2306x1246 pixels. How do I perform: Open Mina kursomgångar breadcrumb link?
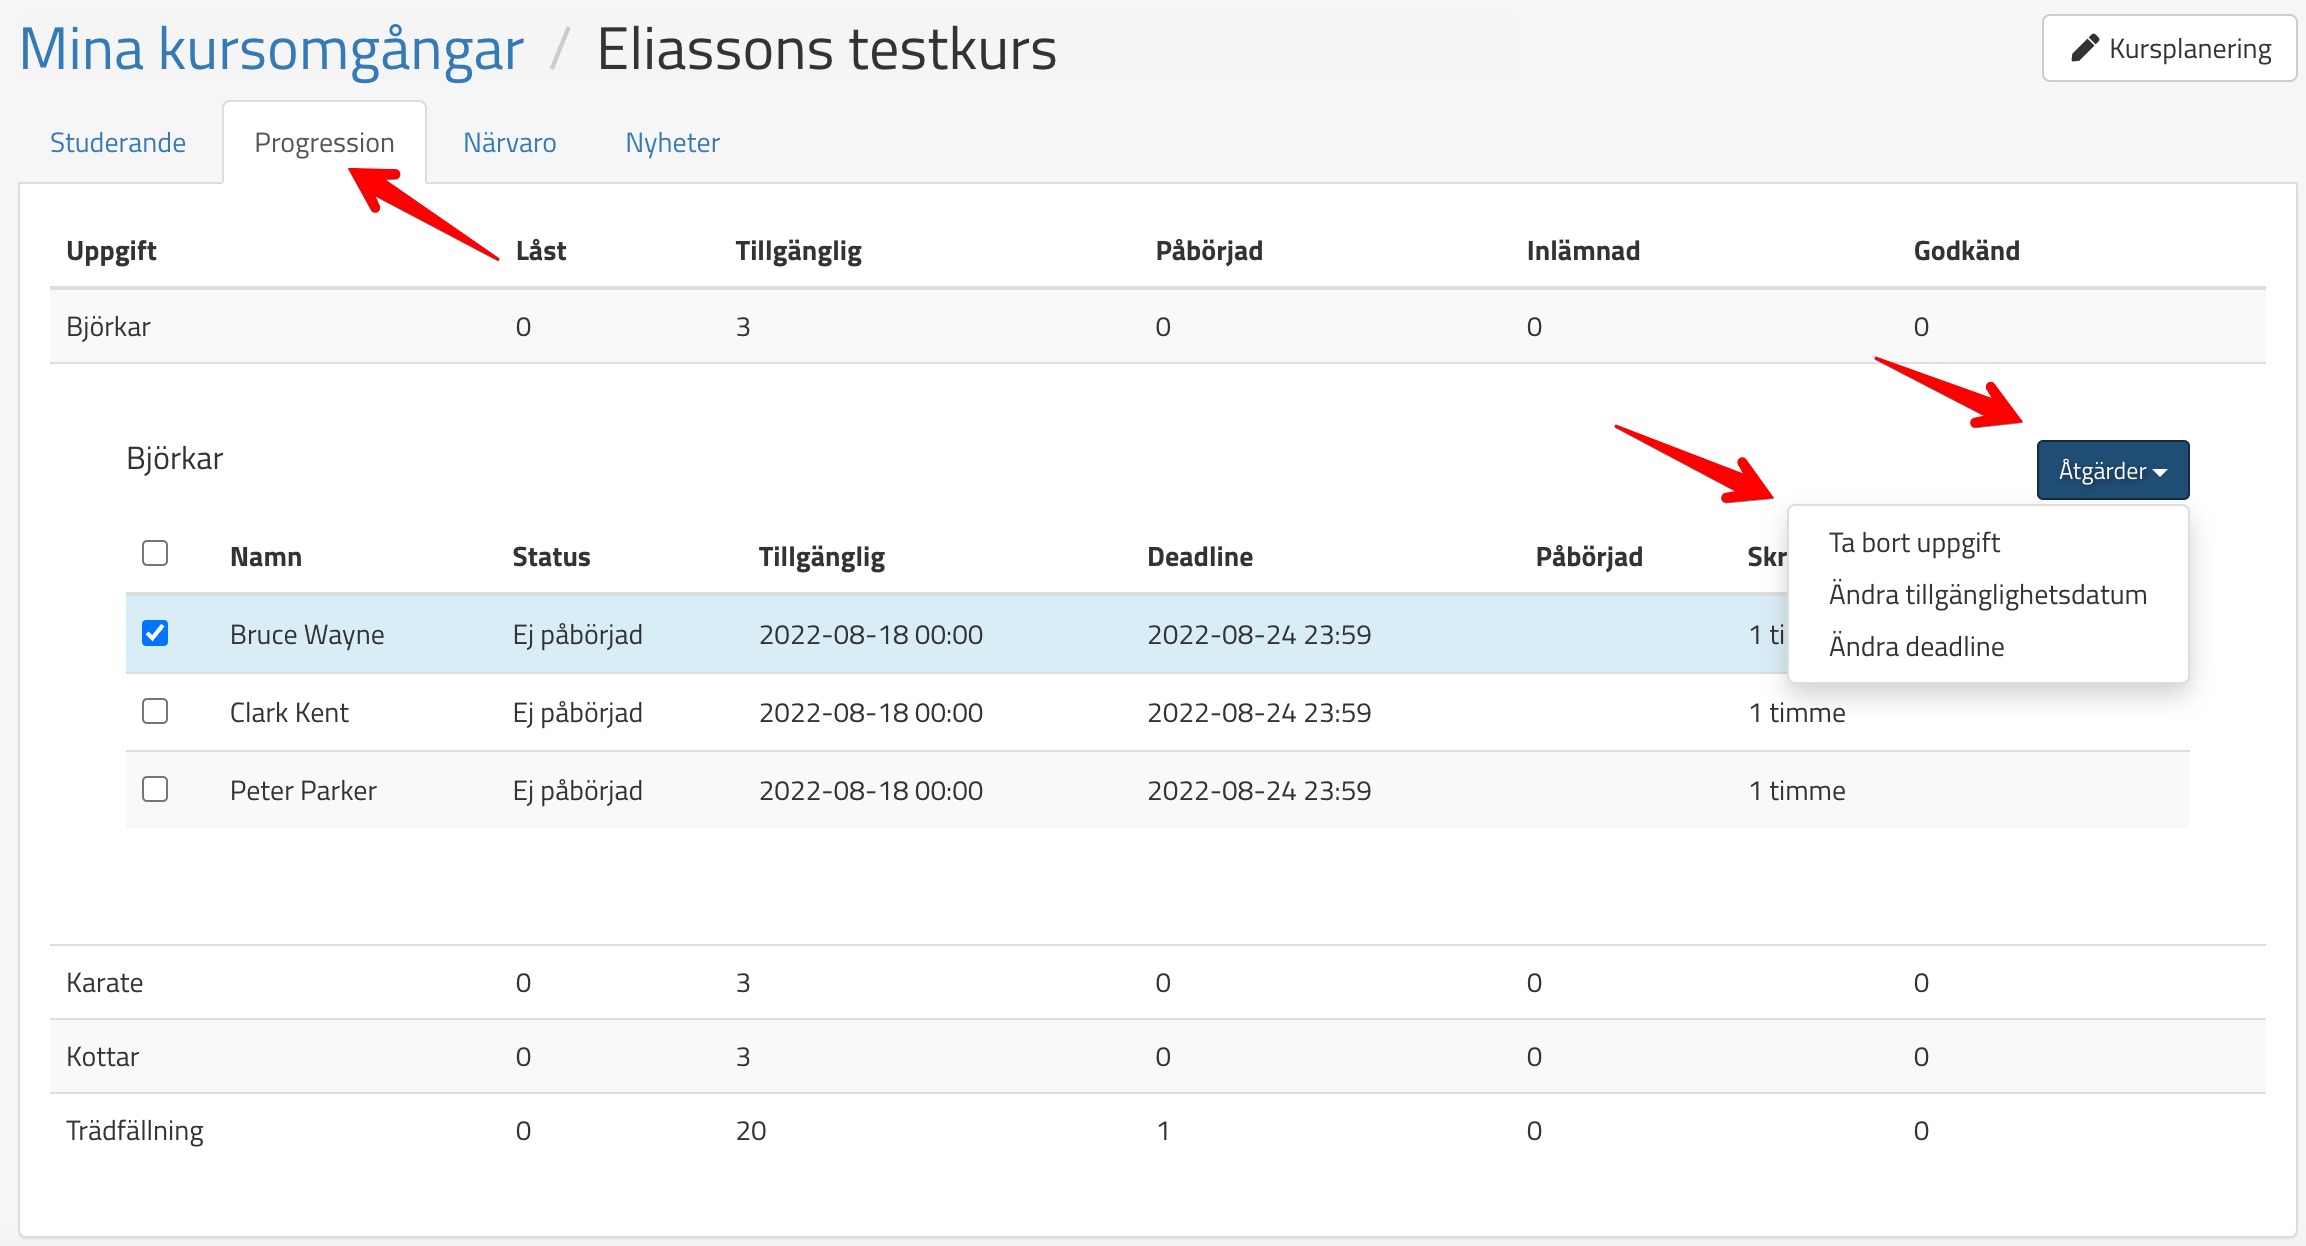271,48
